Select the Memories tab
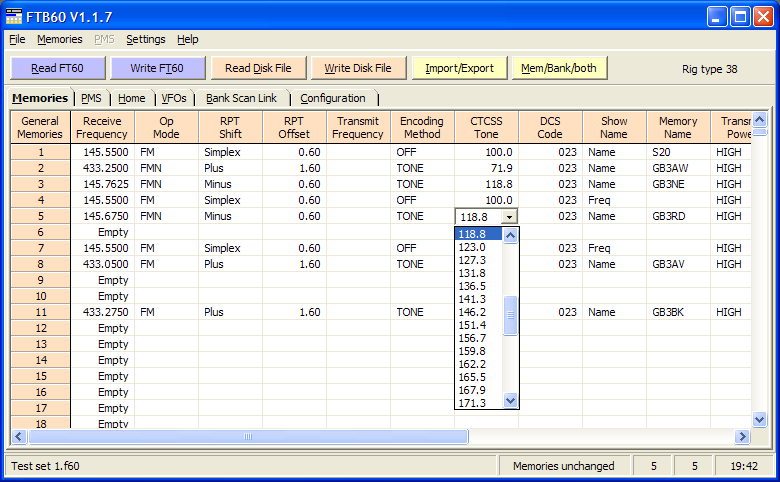This screenshot has width=780, height=482. [40, 98]
